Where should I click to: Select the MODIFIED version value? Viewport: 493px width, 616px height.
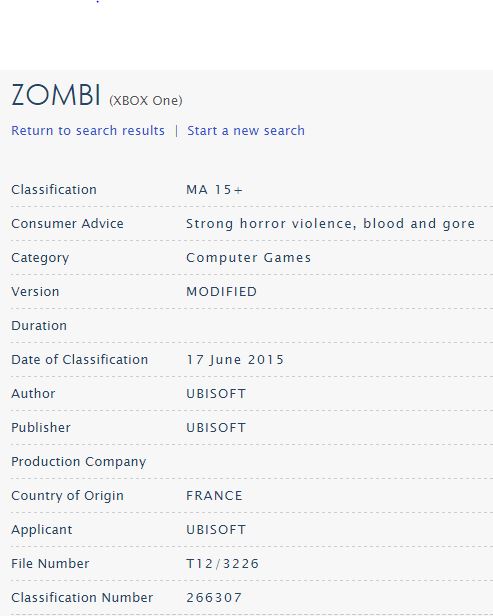pyautogui.click(x=222, y=292)
